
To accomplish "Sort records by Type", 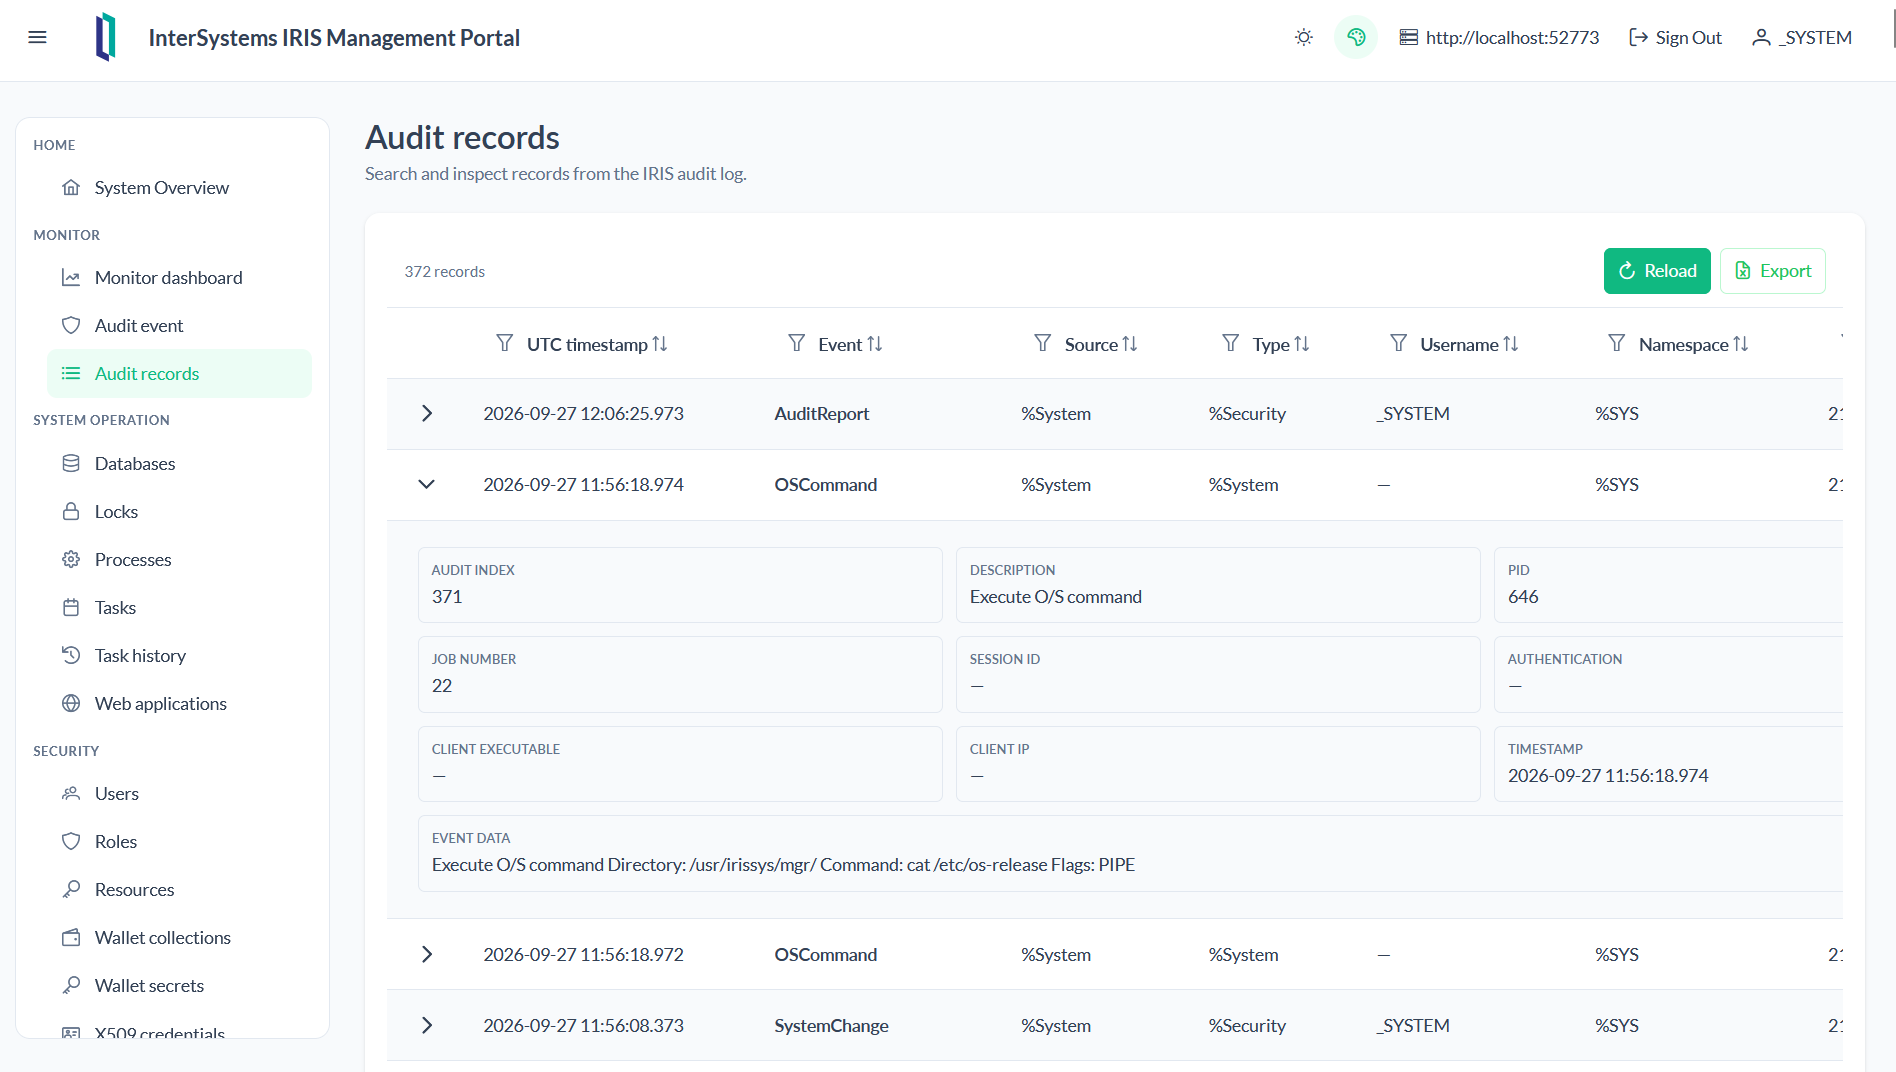I will pos(1302,344).
